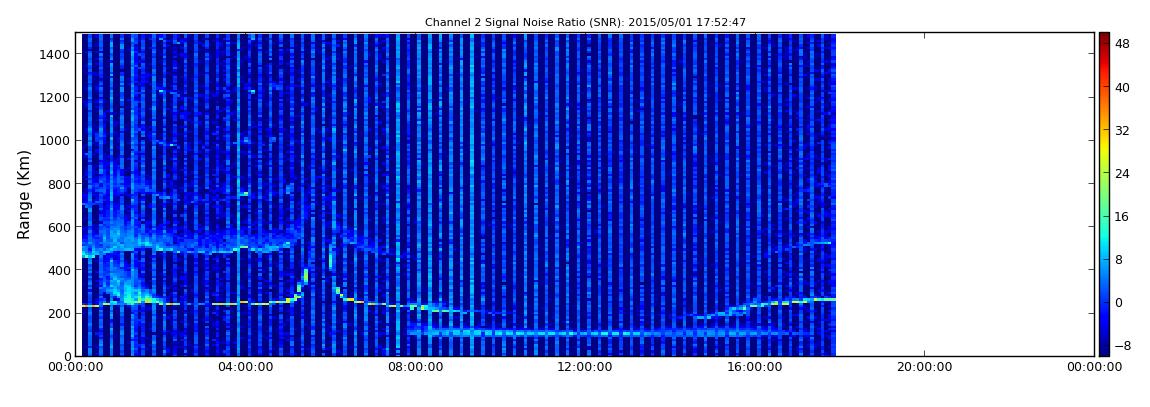Image resolution: width=1150 pixels, height=407 pixels.
Task: Click the 08:00:00 time axis label
Action: 415,367
